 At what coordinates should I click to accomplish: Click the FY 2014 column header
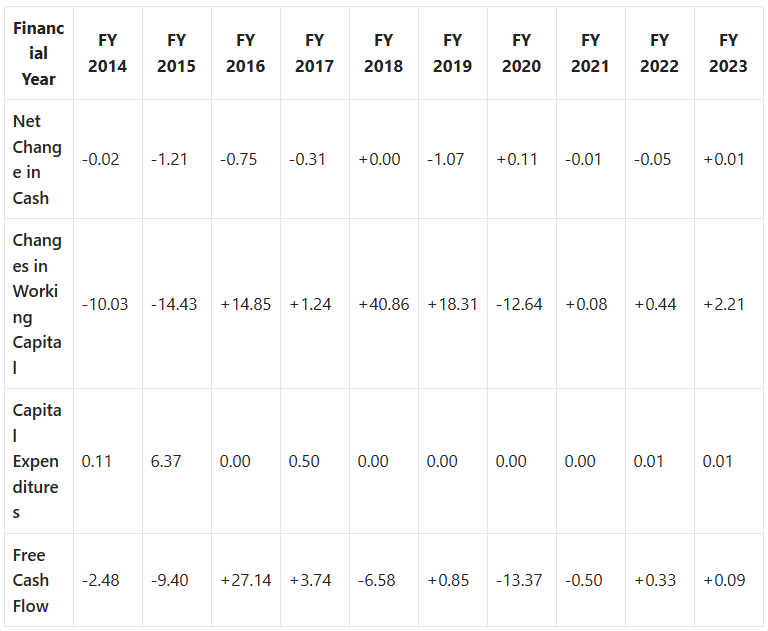107,53
